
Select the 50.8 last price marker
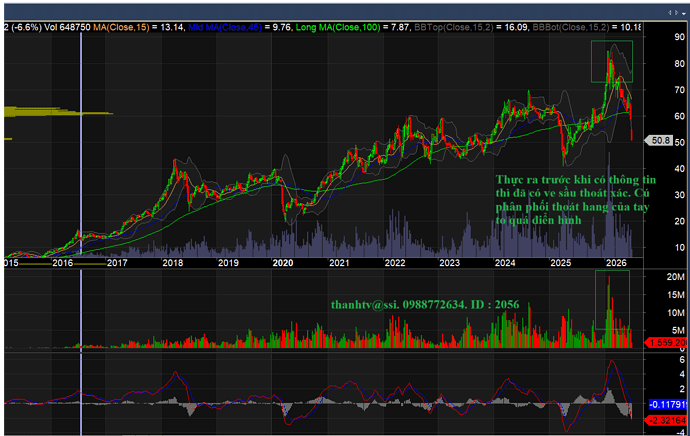pos(659,141)
